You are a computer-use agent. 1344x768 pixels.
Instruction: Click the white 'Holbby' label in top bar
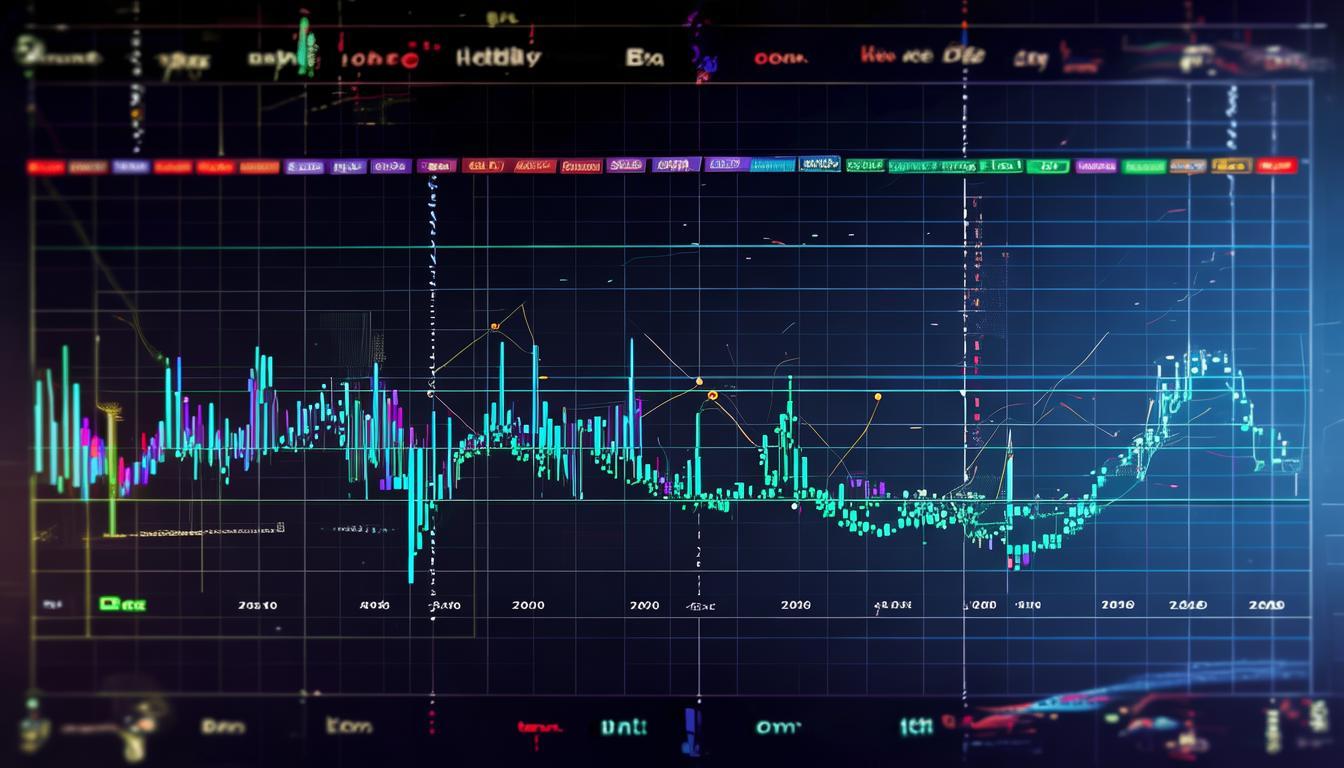pos(498,58)
